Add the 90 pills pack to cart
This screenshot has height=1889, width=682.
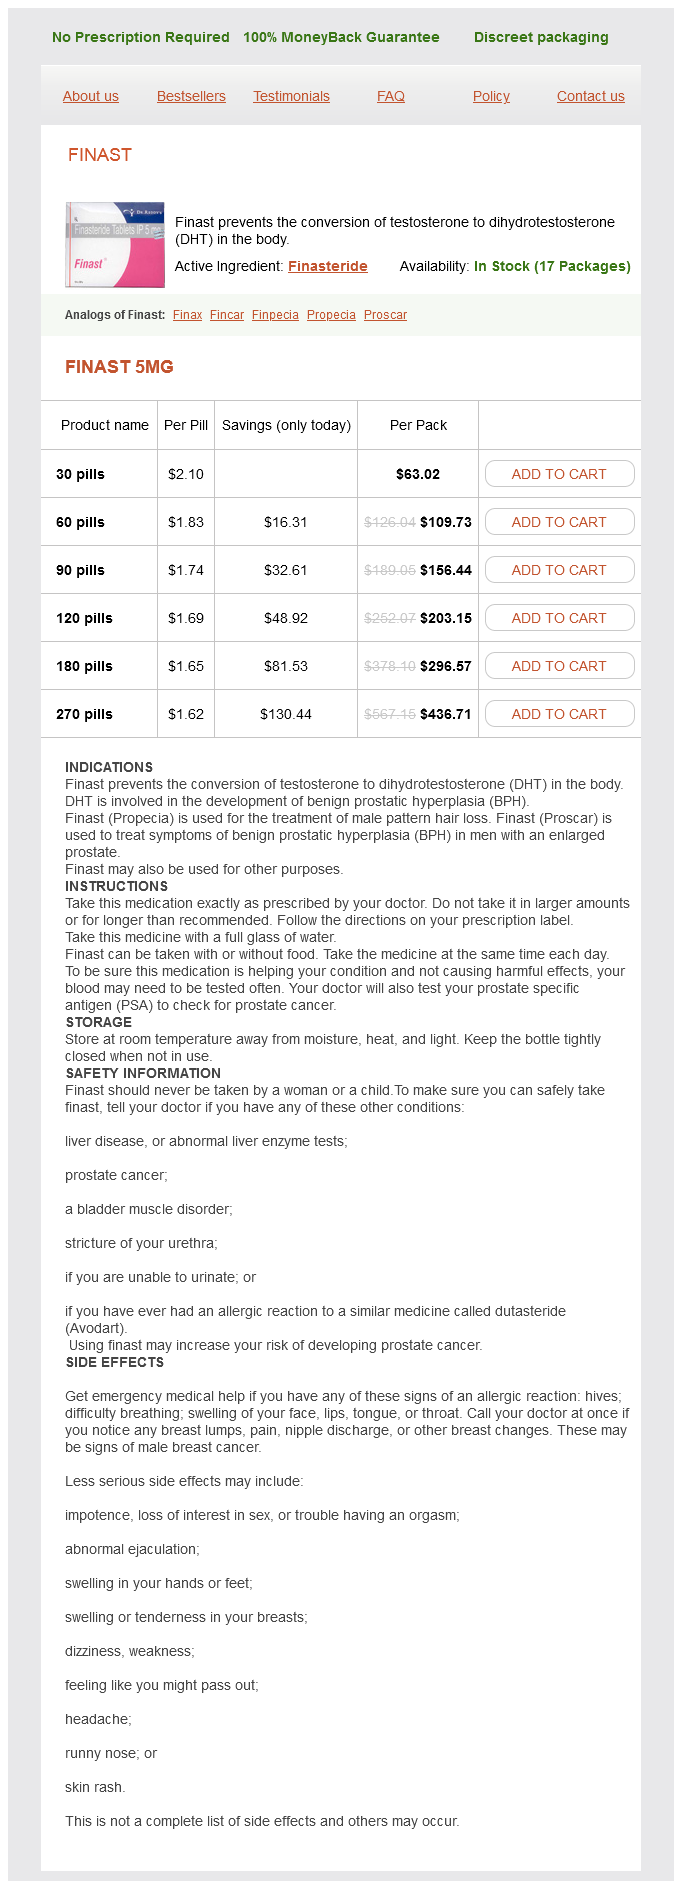pyautogui.click(x=559, y=570)
